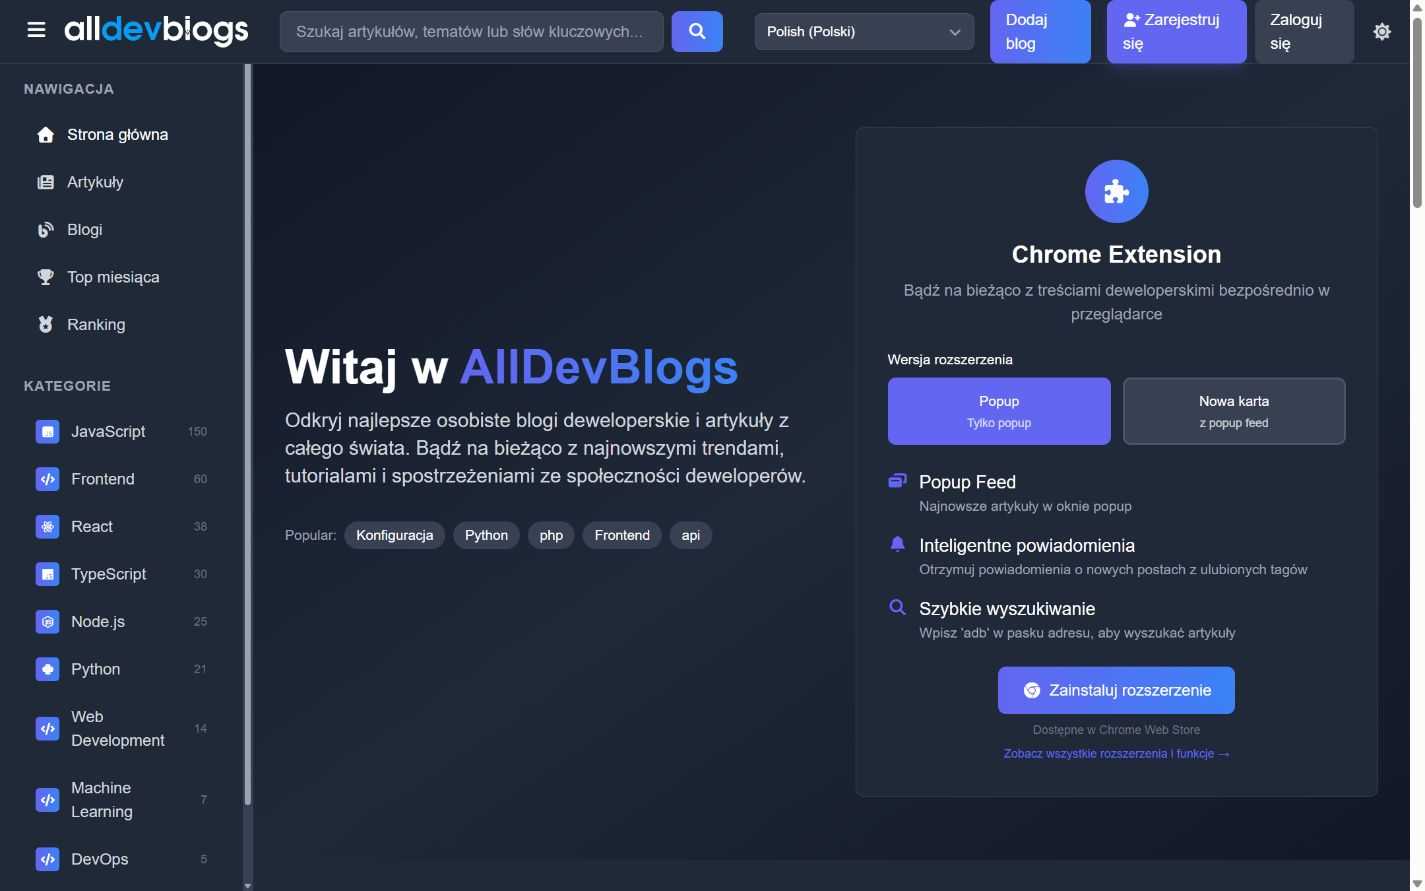Open Zobacz wszystkie rozszerzenia i funkcje link

1116,754
